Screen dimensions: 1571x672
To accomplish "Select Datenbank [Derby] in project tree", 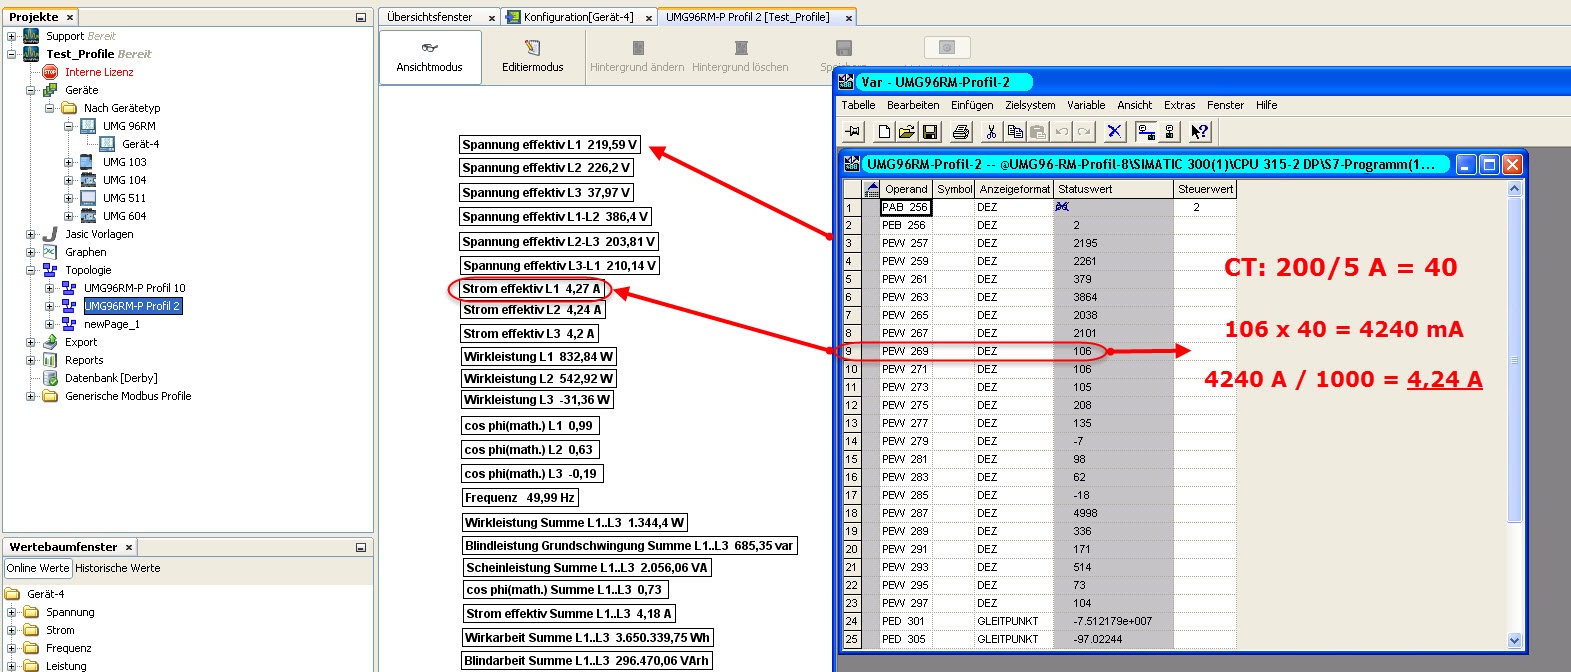I will coord(111,378).
